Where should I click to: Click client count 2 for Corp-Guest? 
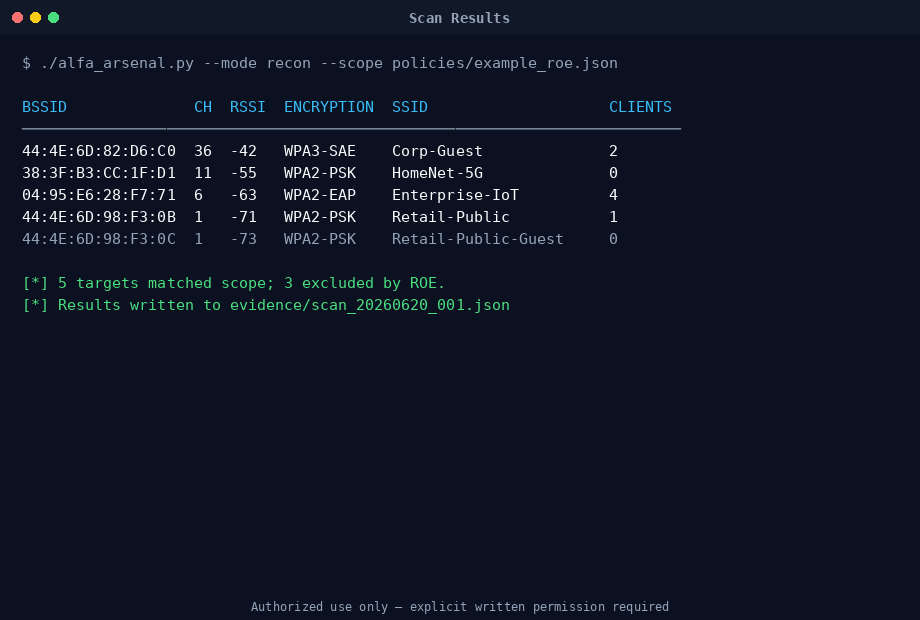coord(613,151)
